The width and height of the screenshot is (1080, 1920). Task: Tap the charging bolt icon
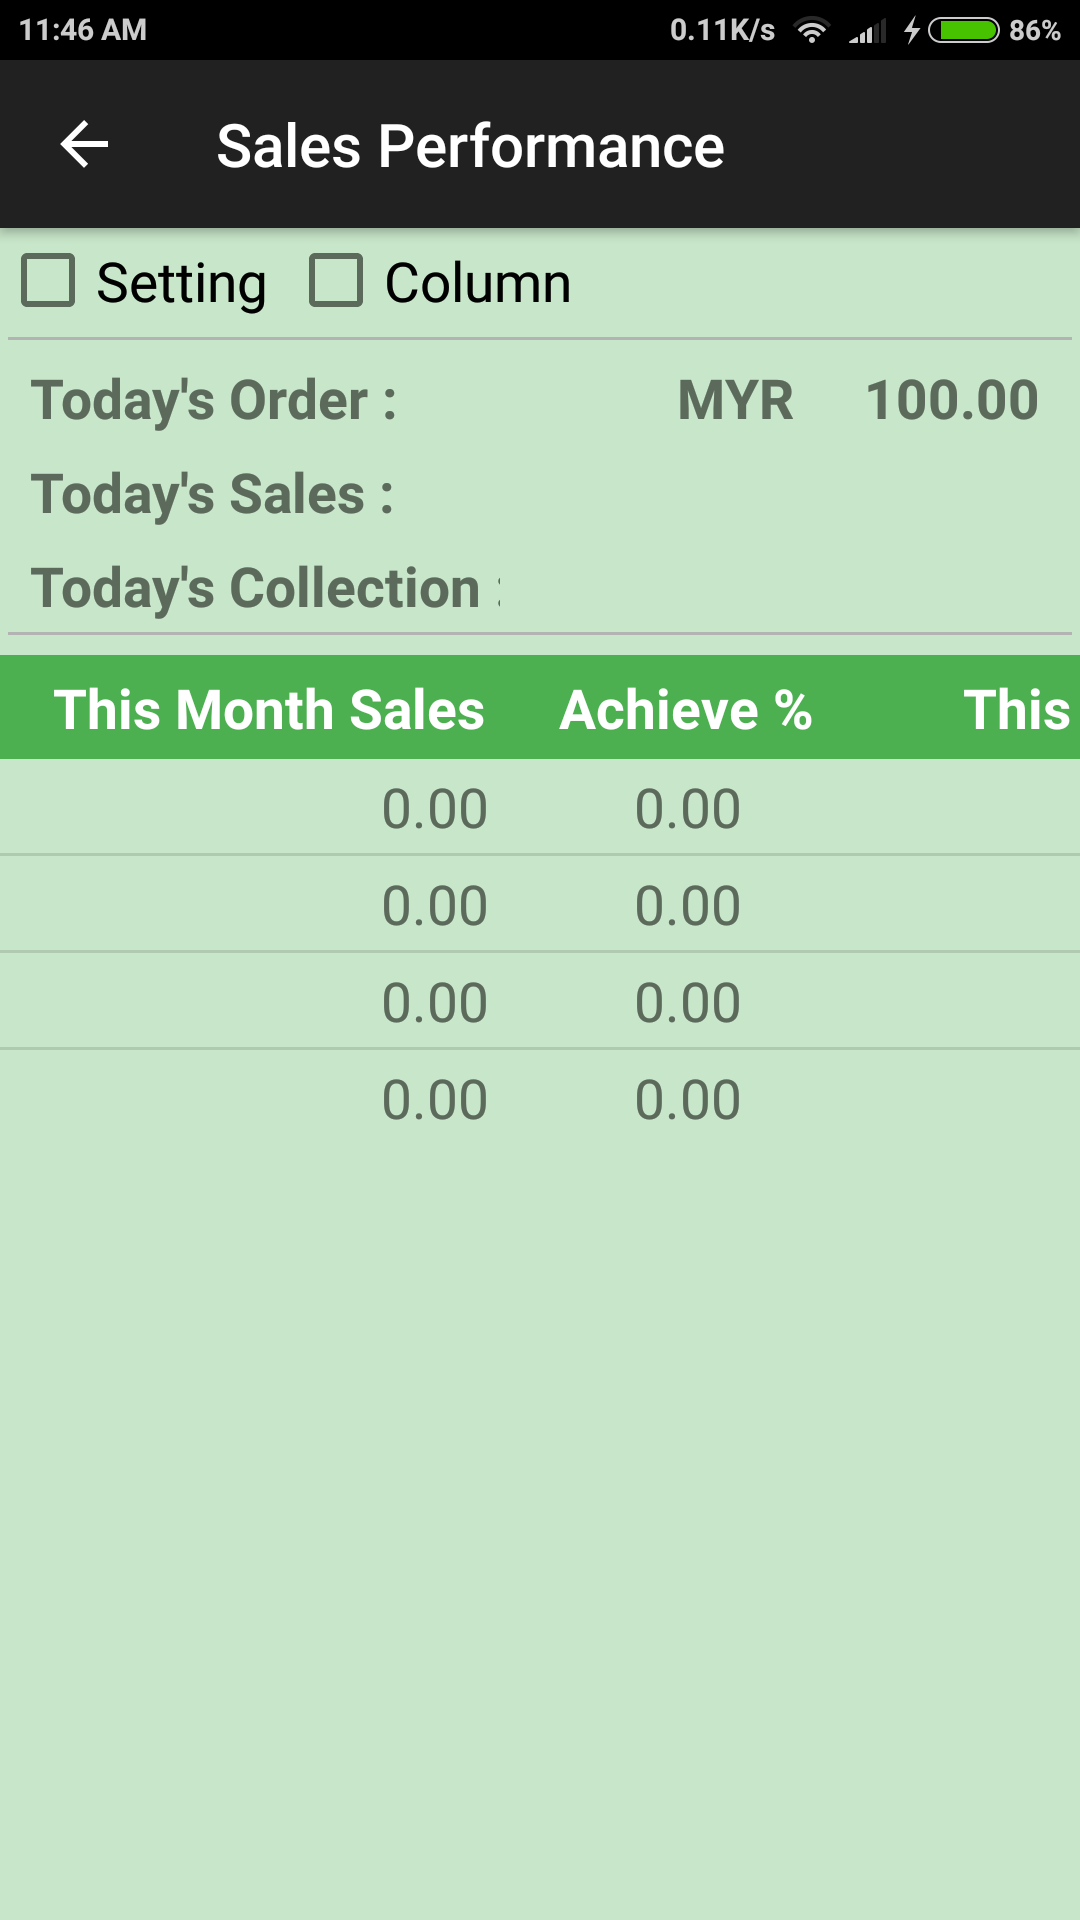912,31
